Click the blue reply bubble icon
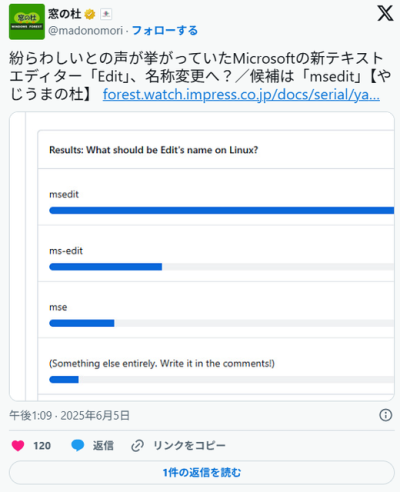This screenshot has height=492, width=400. click(78, 445)
